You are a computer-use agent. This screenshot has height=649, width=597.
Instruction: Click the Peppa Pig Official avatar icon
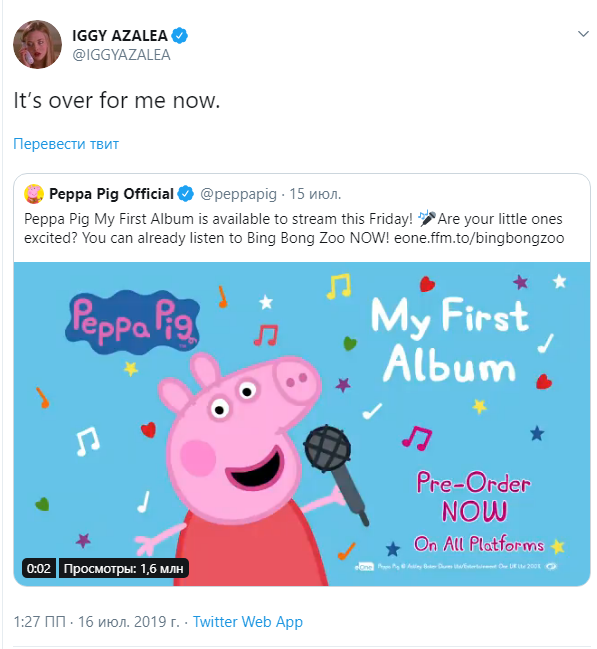(x=34, y=194)
